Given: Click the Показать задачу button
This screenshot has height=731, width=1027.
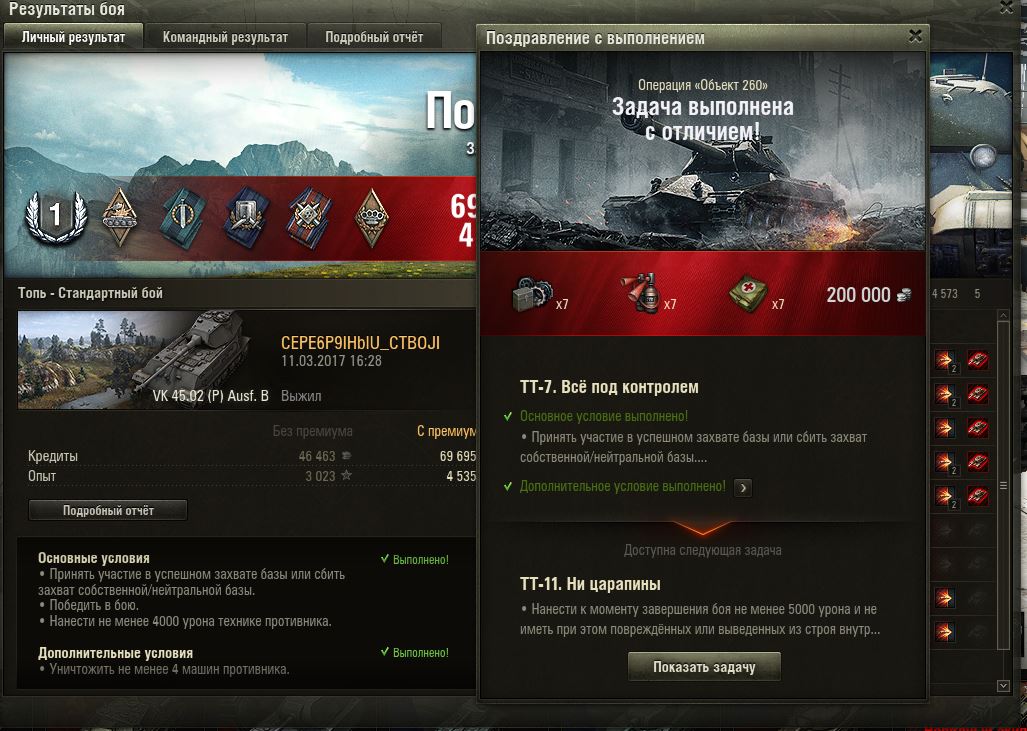Looking at the screenshot, I should coord(704,667).
